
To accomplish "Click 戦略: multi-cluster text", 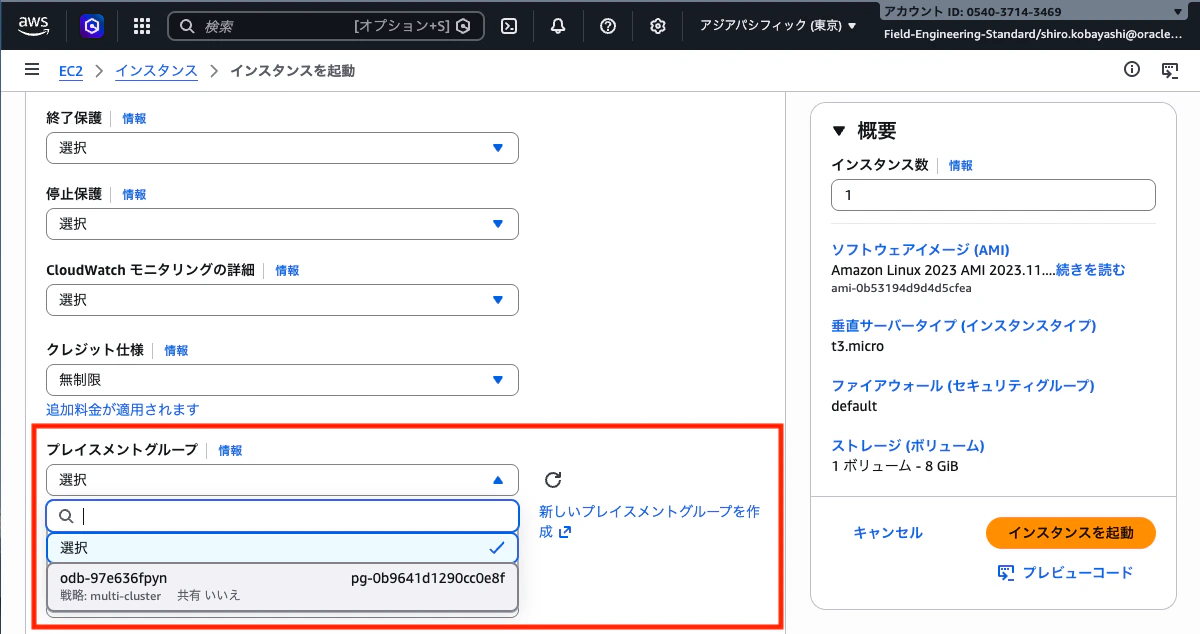I will [x=110, y=595].
